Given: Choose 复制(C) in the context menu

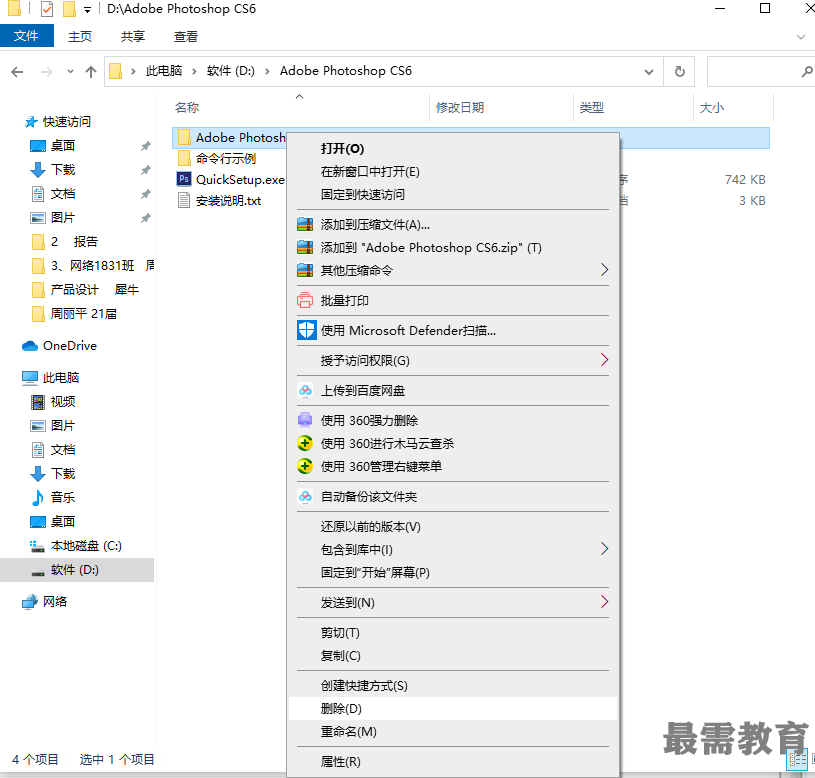Looking at the screenshot, I should tap(453, 655).
